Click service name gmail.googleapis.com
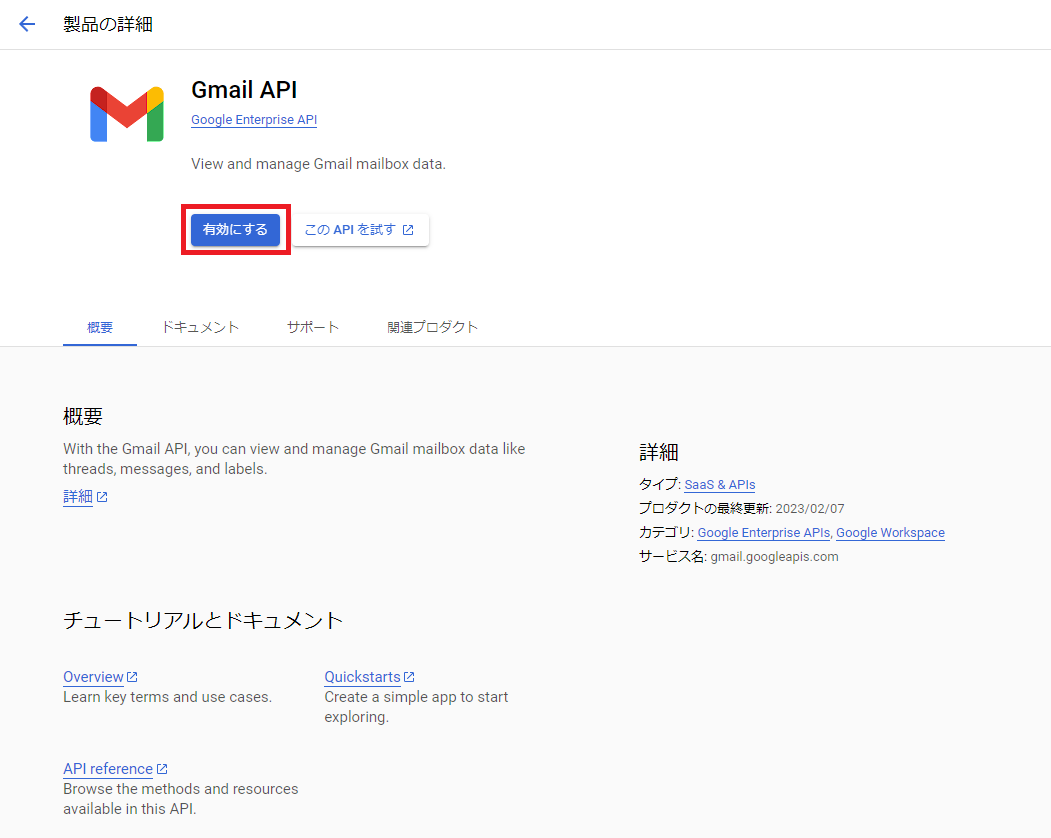This screenshot has width=1051, height=838. coord(774,556)
